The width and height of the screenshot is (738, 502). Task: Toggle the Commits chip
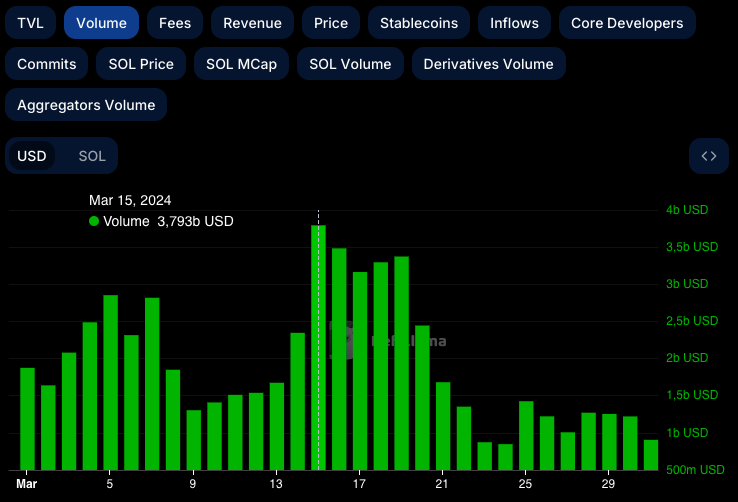coord(47,64)
